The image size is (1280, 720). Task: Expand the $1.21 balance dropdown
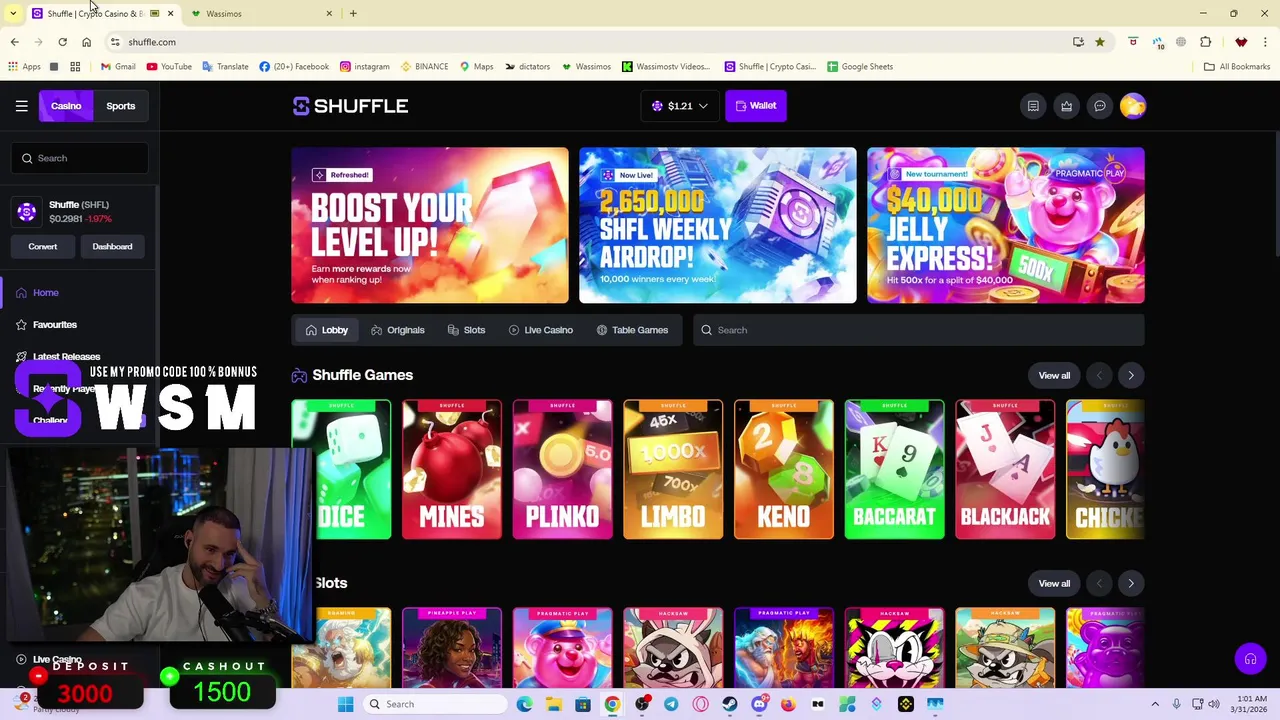point(680,106)
